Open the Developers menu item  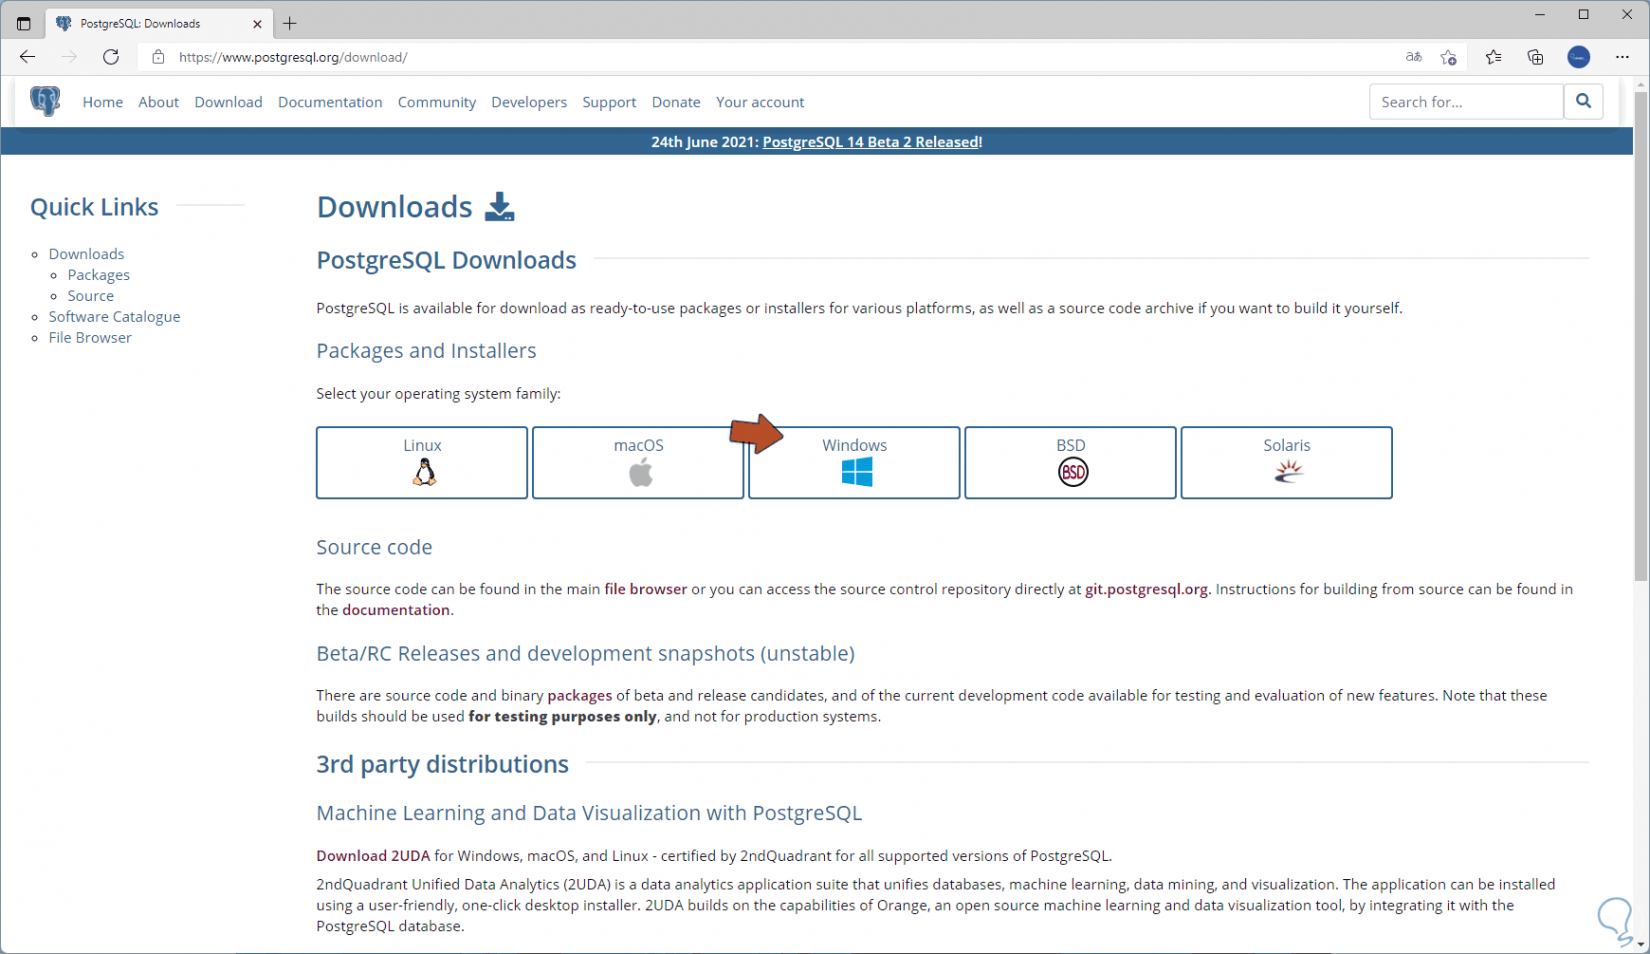point(529,102)
